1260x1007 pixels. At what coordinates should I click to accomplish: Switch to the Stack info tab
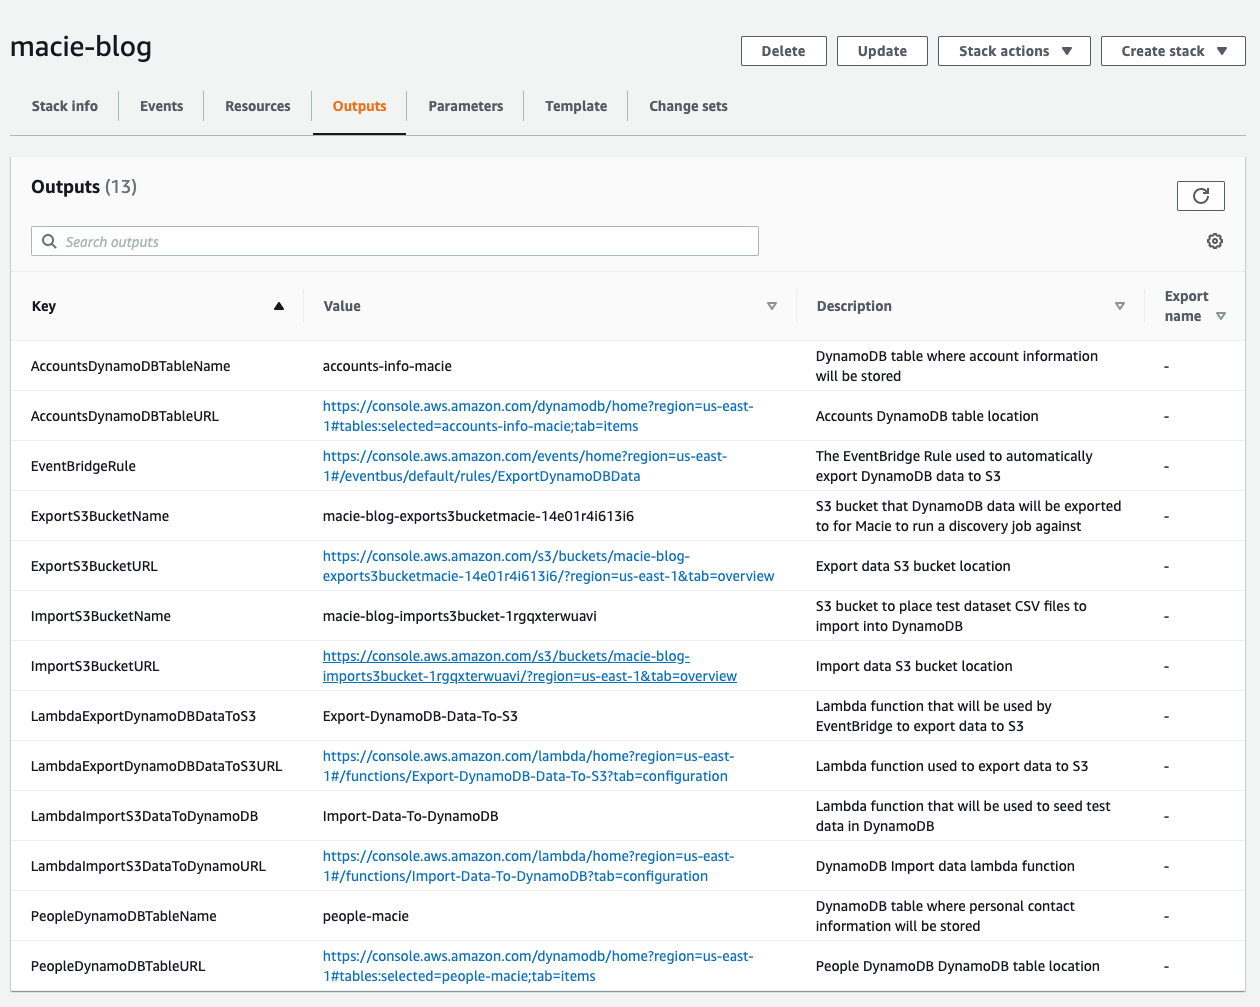pos(65,106)
